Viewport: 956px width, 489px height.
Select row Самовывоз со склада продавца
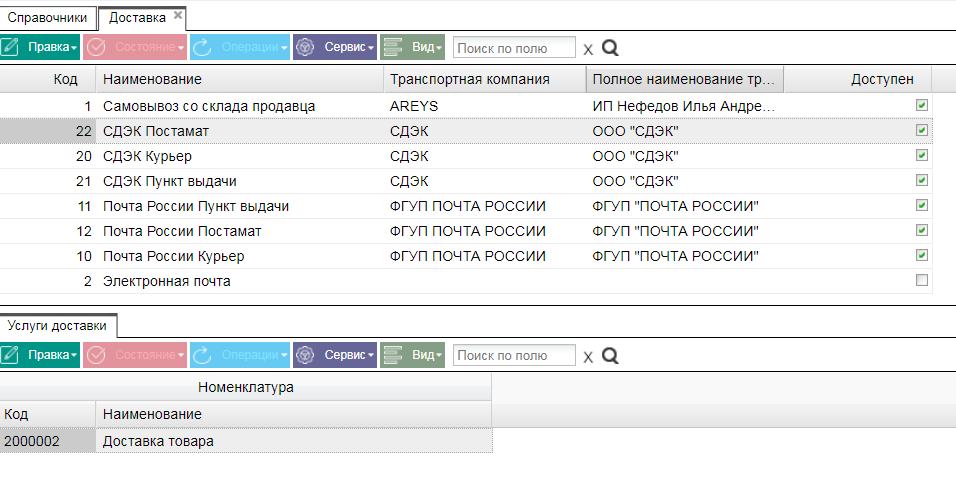coord(466,106)
